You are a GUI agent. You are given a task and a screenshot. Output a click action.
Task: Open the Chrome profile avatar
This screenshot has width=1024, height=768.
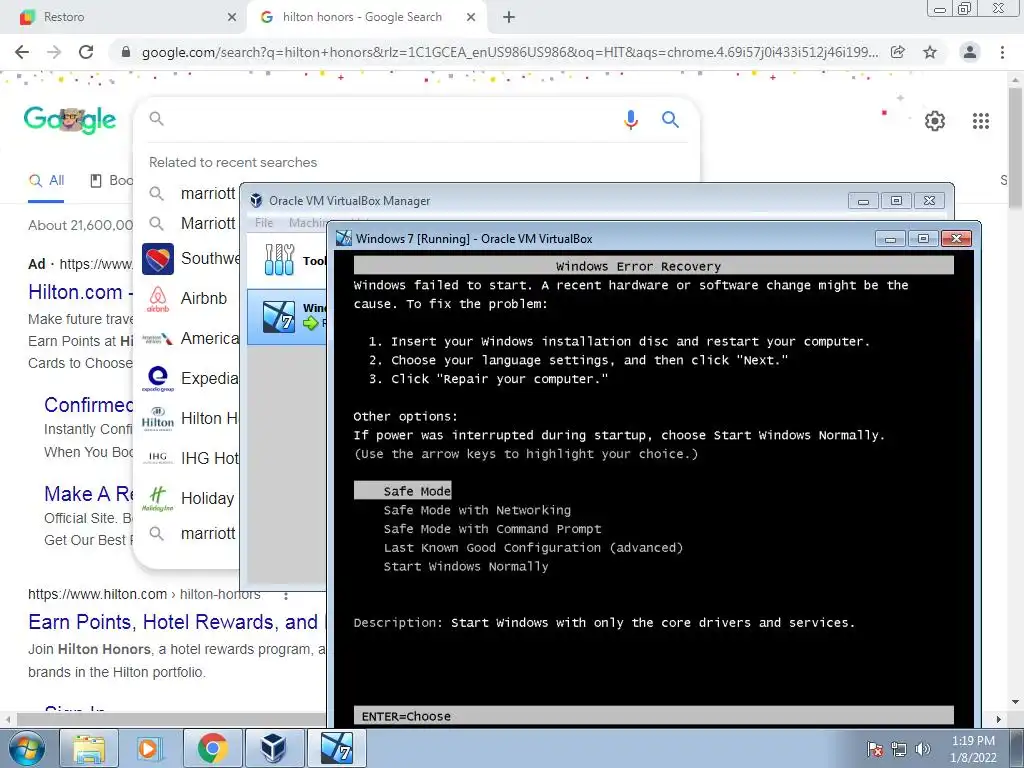[970, 52]
